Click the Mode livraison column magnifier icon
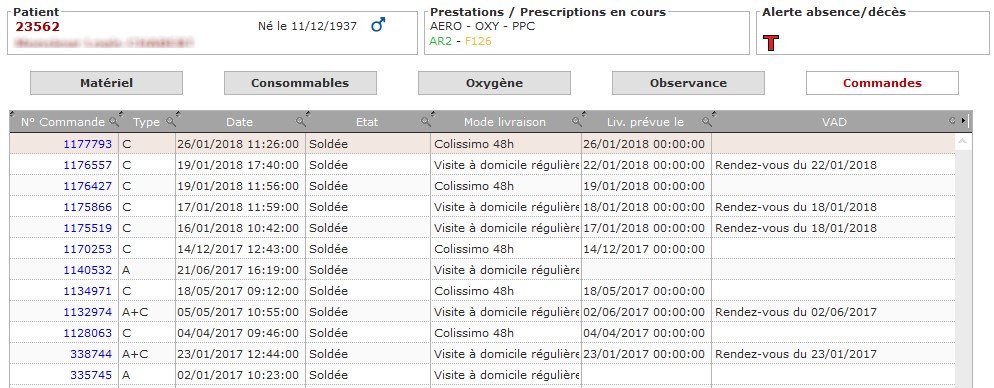994x388 pixels. click(578, 121)
